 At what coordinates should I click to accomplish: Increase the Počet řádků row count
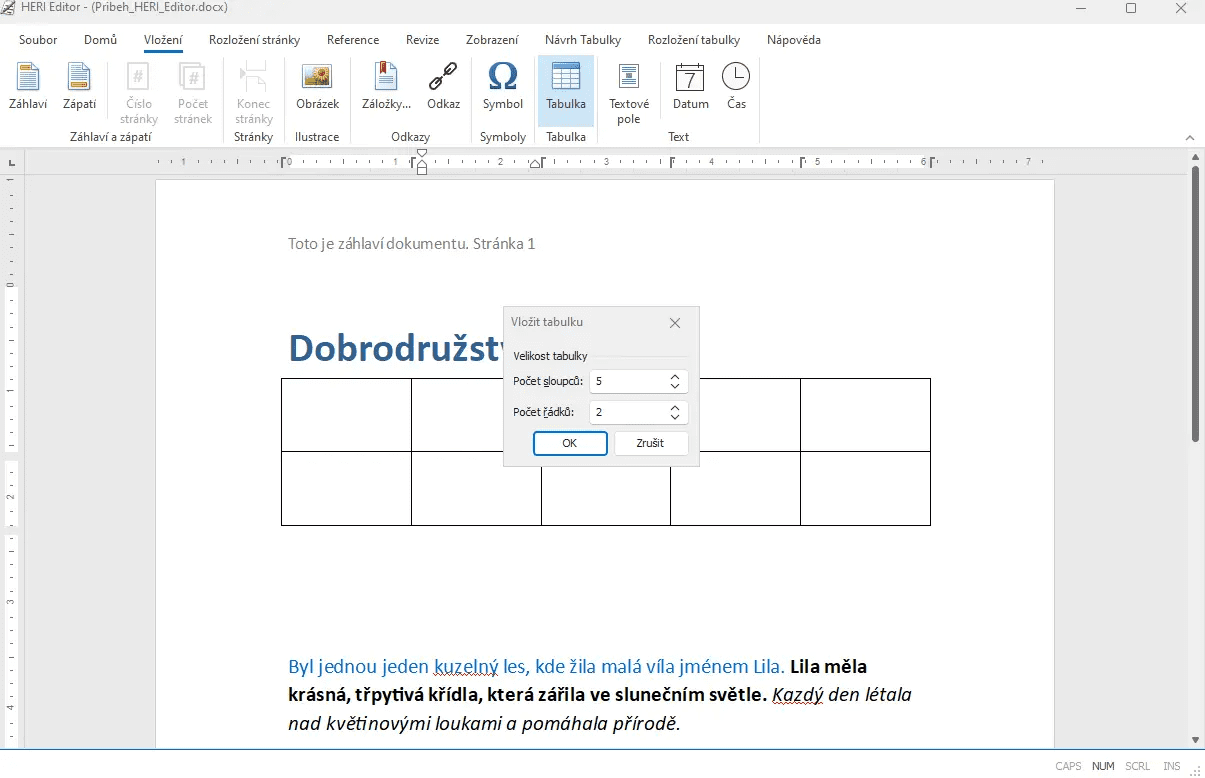tap(675, 407)
